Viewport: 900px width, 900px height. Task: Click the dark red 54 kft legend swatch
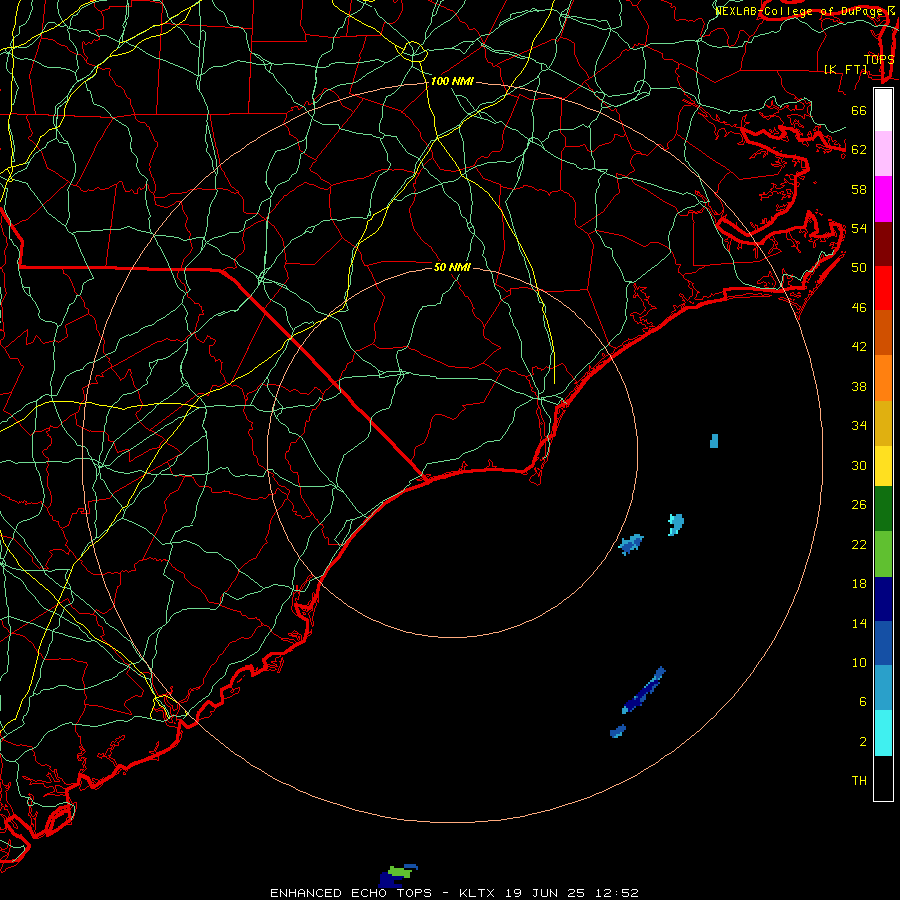pos(883,243)
